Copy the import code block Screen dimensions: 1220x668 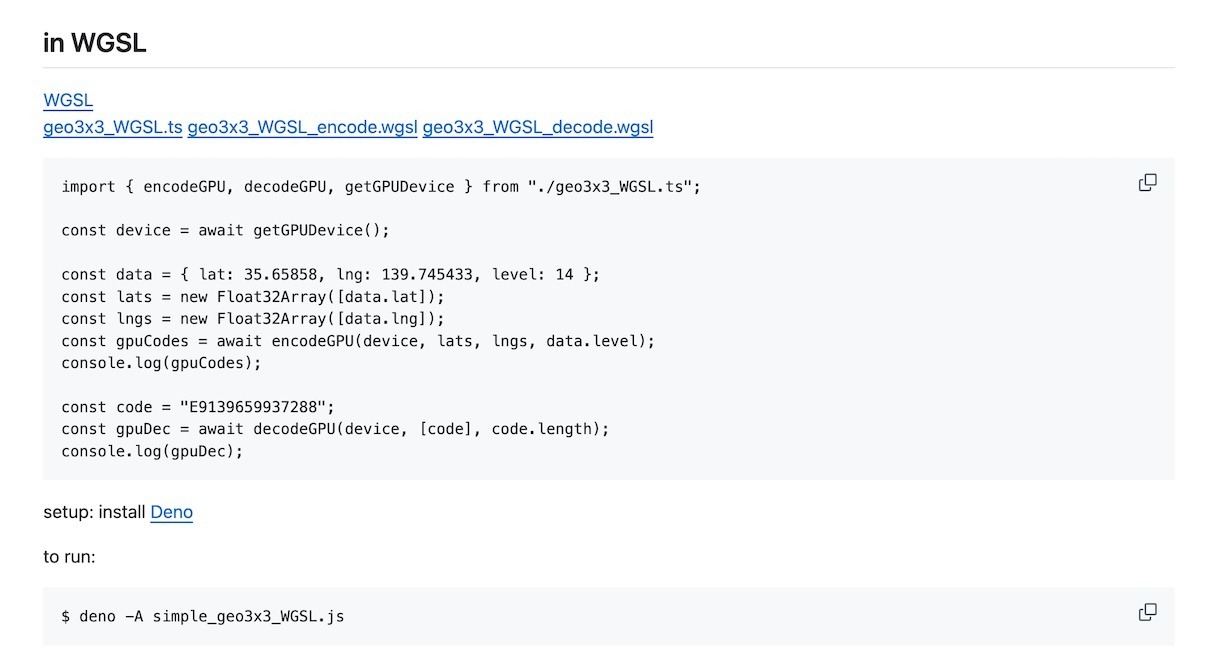pyautogui.click(x=1147, y=182)
